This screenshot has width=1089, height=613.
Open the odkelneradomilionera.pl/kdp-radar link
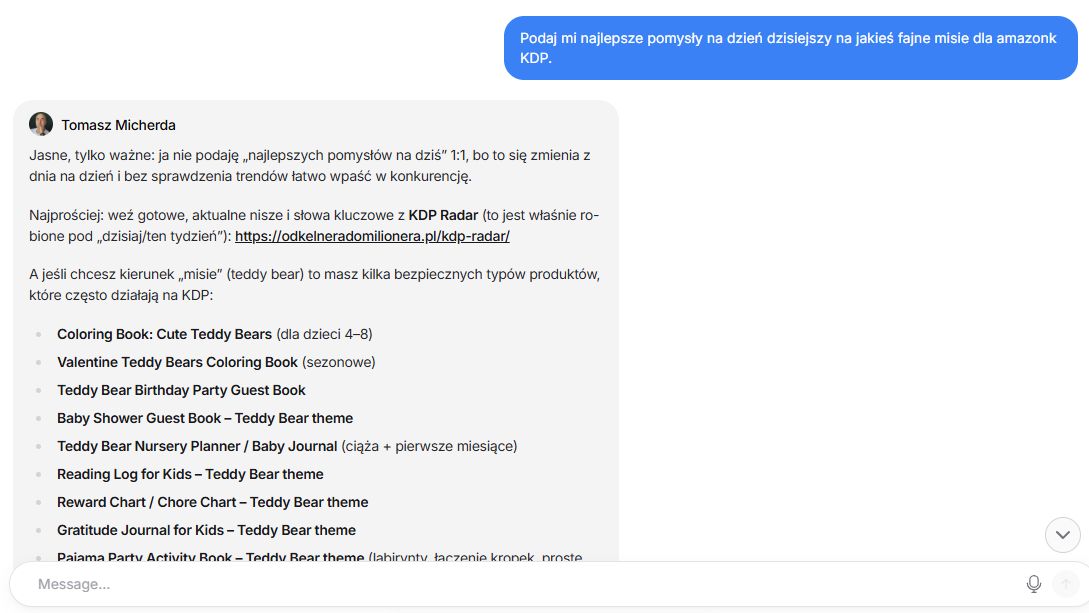click(x=372, y=236)
